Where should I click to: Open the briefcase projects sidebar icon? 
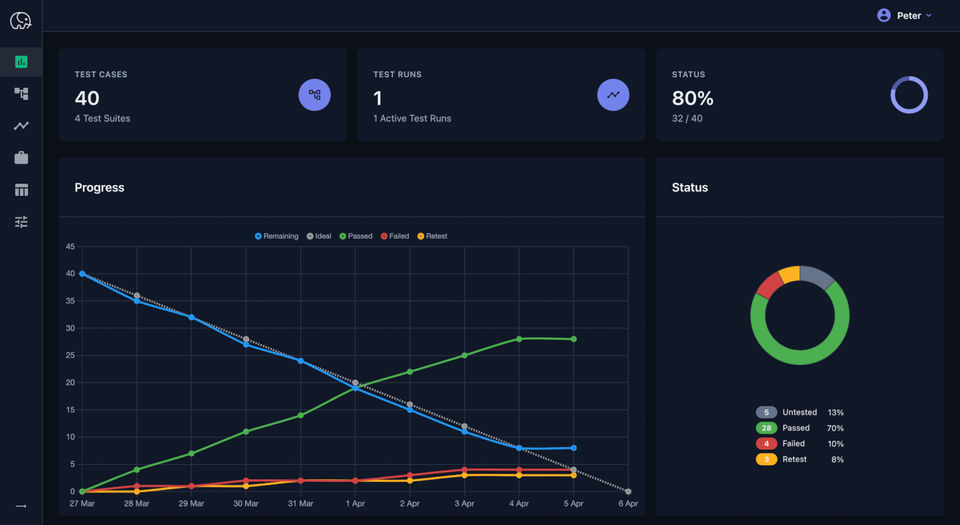(21, 158)
